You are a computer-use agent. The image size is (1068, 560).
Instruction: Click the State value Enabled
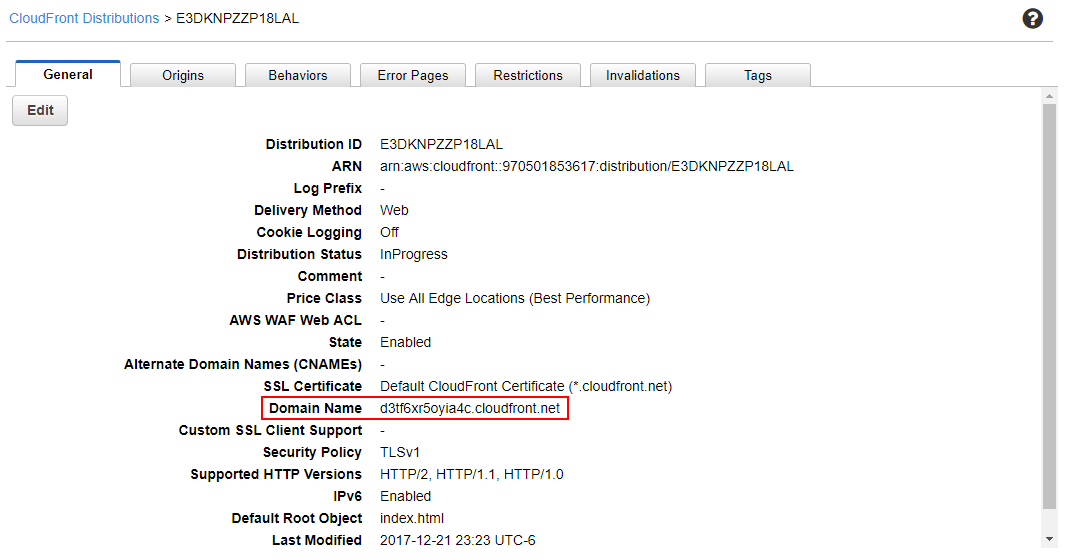tap(405, 342)
